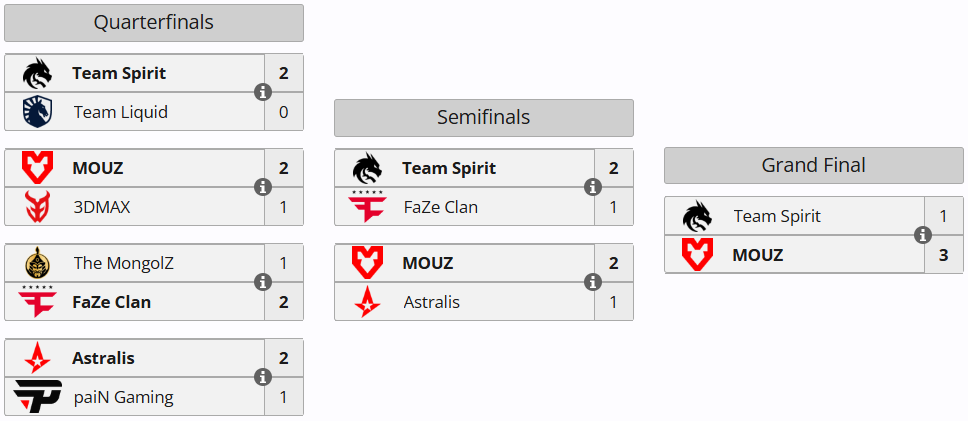Open semifinal info for Team Spirit vs FaZe Clan
The width and height of the screenshot is (968, 421).
pyautogui.click(x=593, y=188)
